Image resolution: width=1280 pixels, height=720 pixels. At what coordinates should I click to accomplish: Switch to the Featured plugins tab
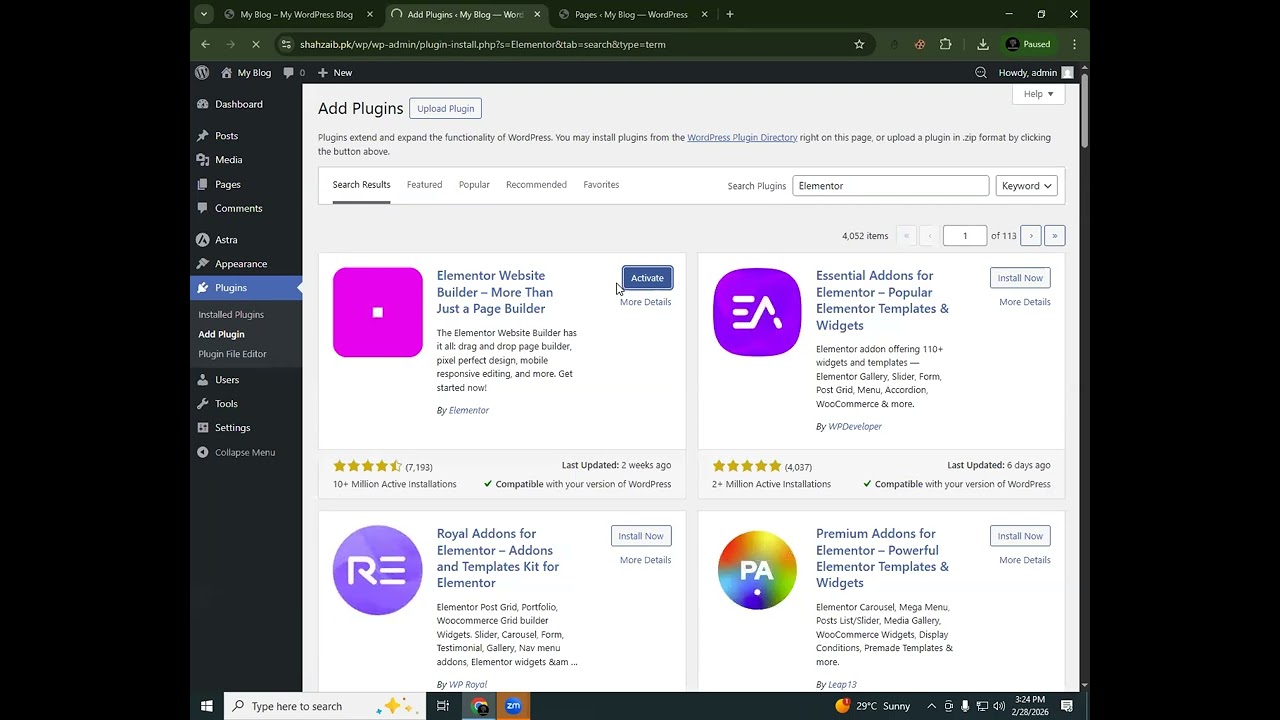tap(424, 185)
